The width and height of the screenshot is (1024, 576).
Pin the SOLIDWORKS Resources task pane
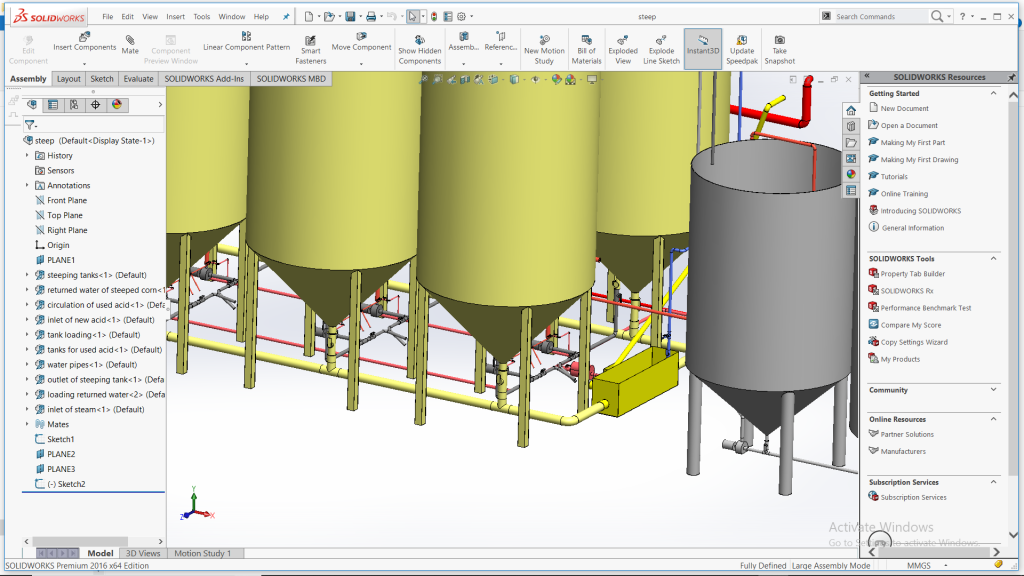[x=1011, y=77]
